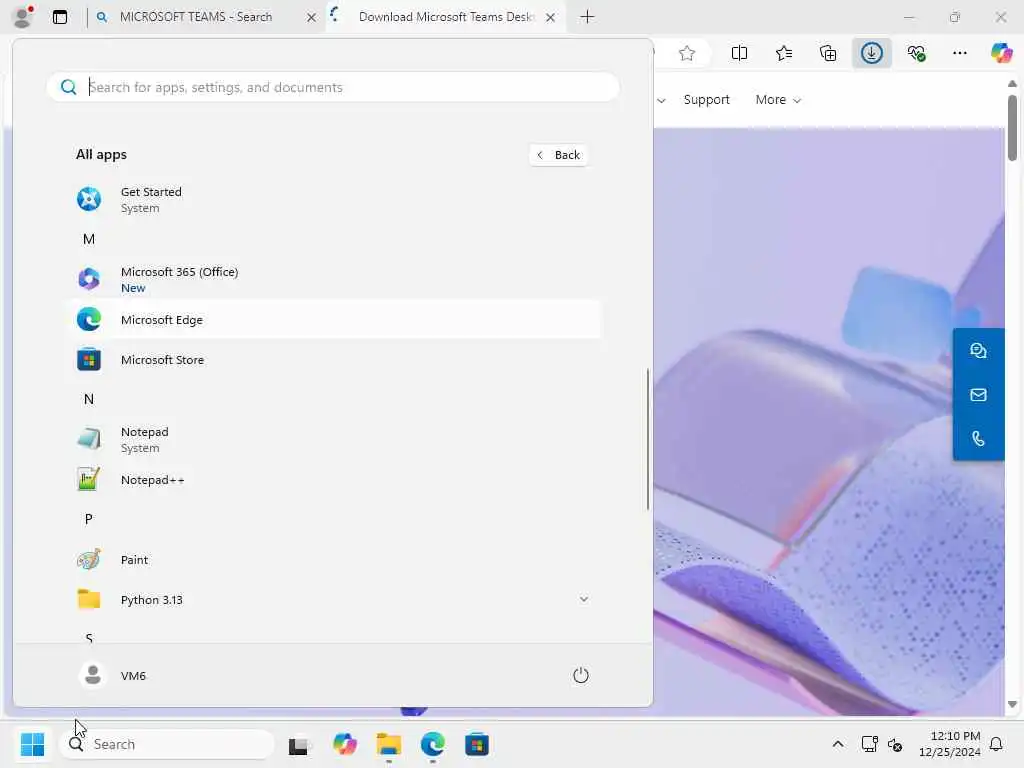The image size is (1024, 768).
Task: Open Notepad++ from the app list
Action: tap(333, 480)
